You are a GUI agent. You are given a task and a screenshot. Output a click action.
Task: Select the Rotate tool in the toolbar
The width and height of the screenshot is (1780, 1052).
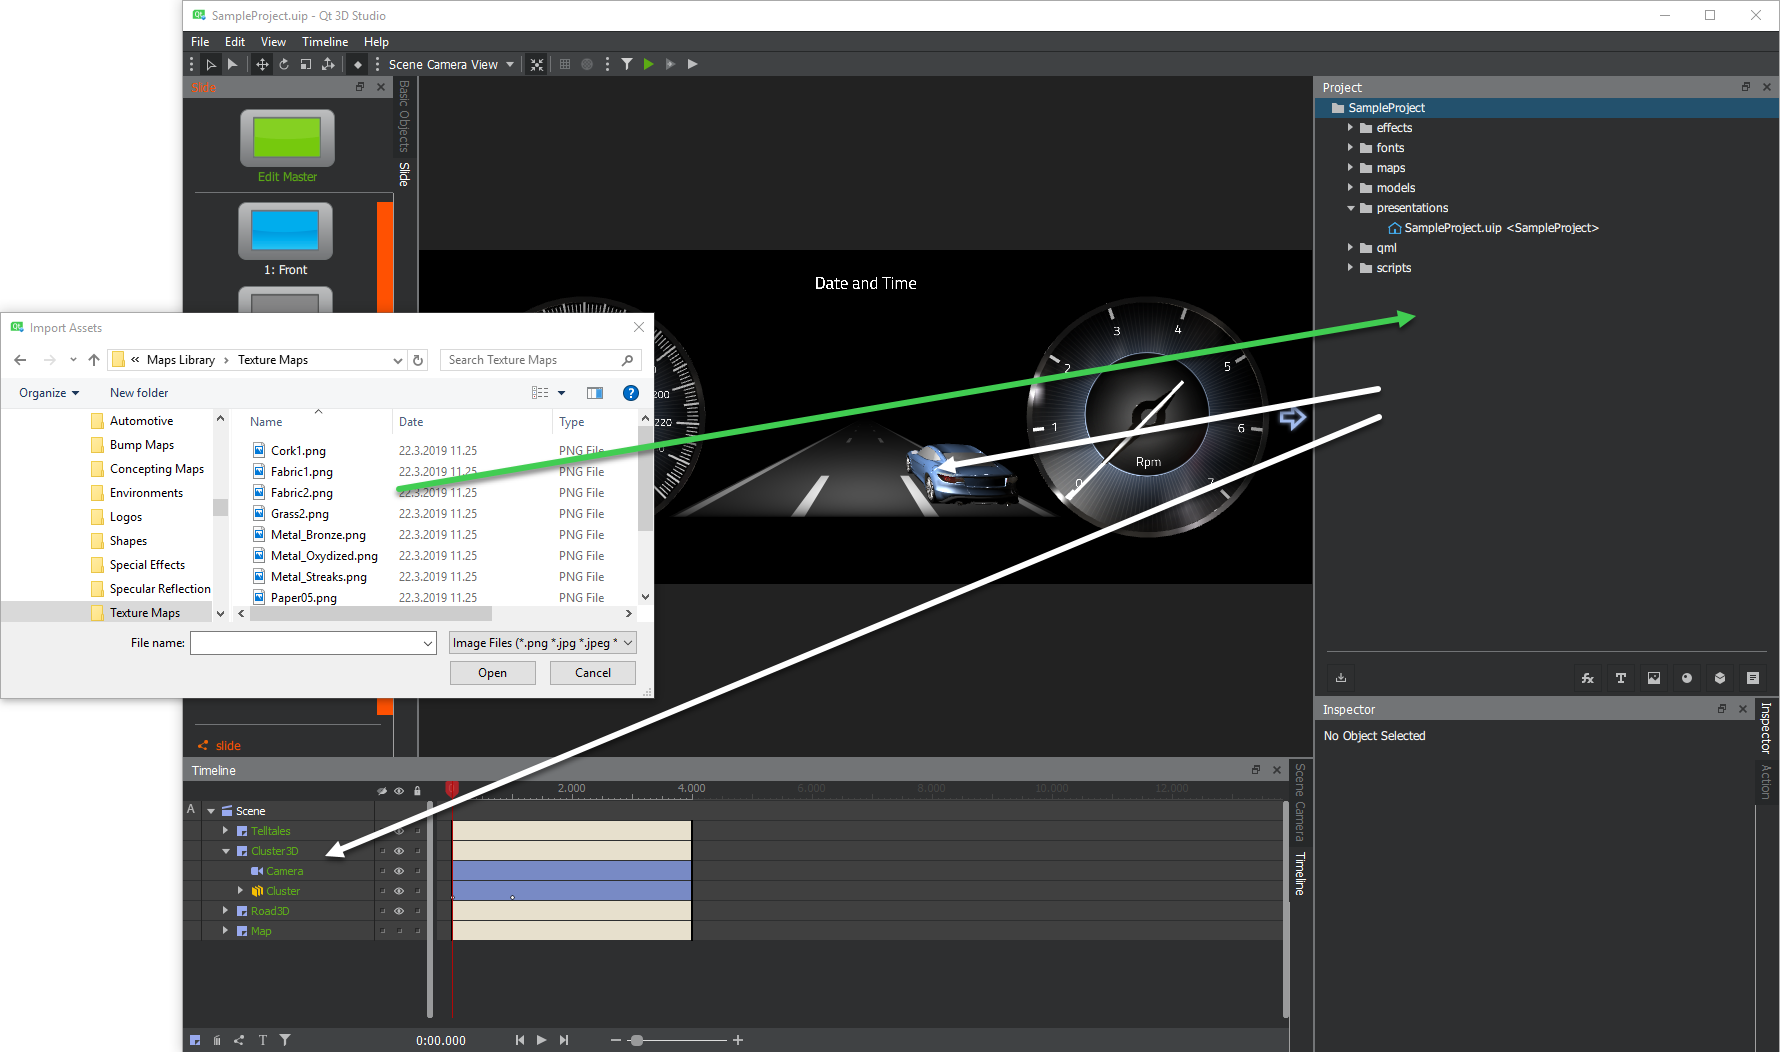[x=284, y=63]
